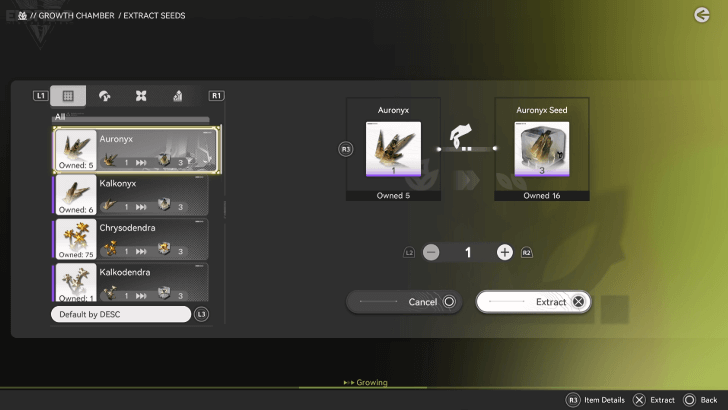Click the R3 Item Details hint

596,400
